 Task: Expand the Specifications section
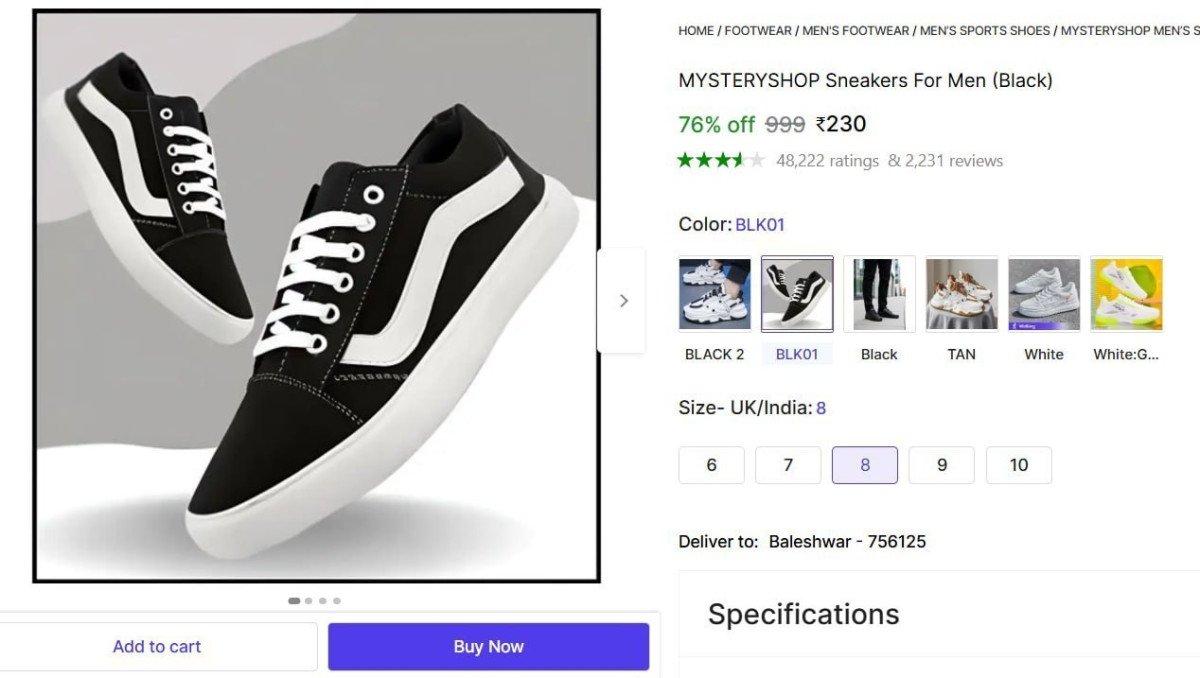[x=802, y=615]
